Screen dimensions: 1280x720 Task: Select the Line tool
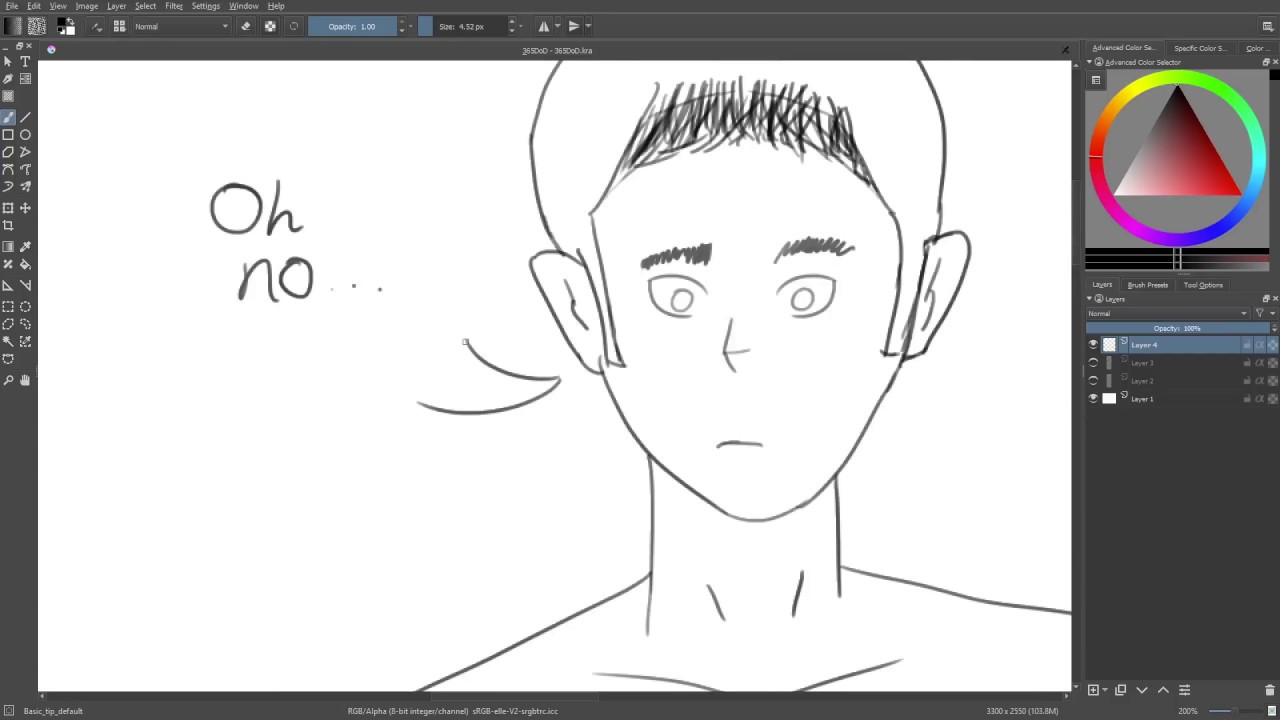pos(25,117)
